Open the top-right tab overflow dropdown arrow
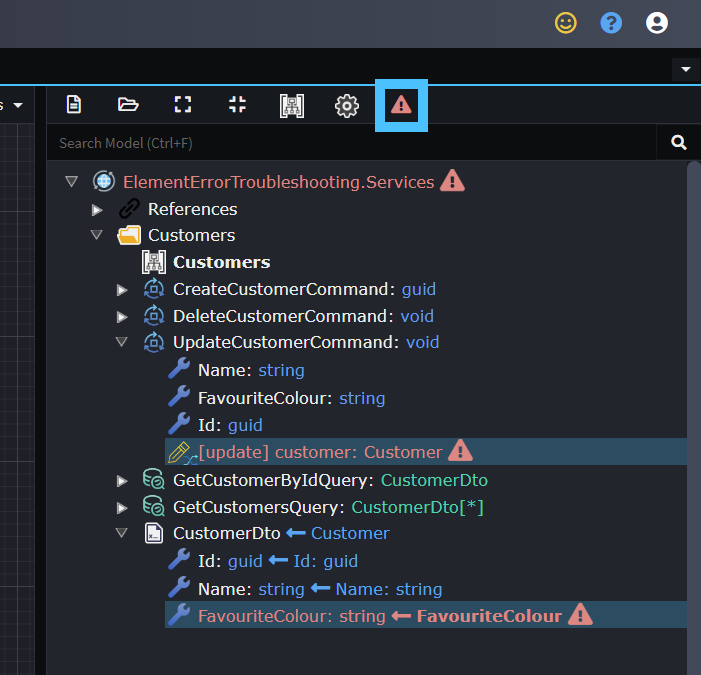 [686, 69]
